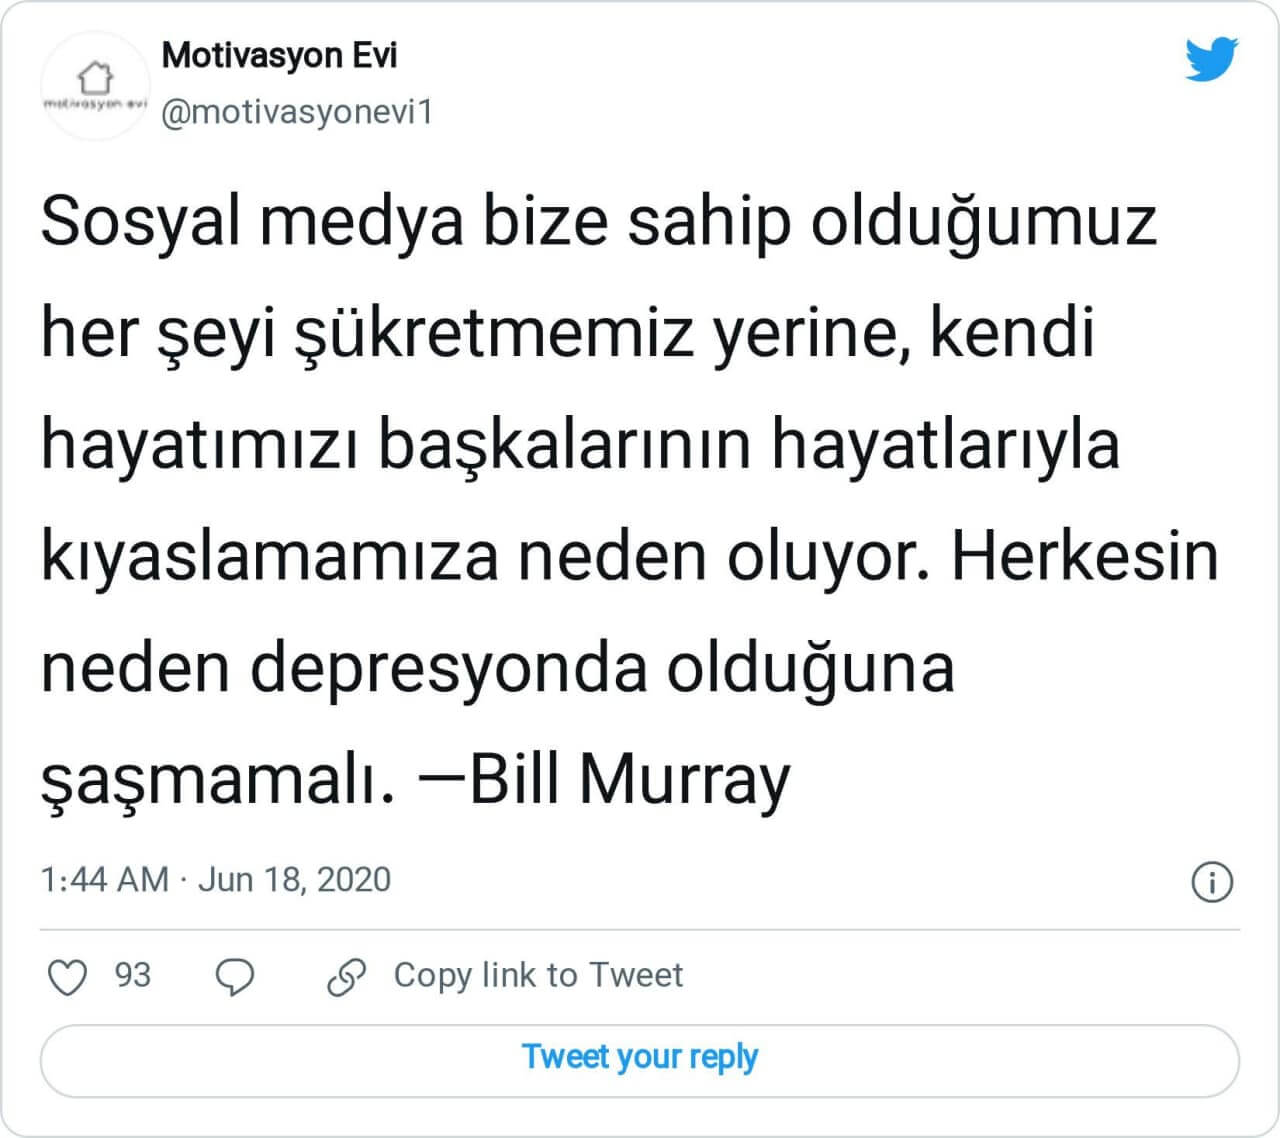Click the time 1:44 AM

[x=104, y=880]
